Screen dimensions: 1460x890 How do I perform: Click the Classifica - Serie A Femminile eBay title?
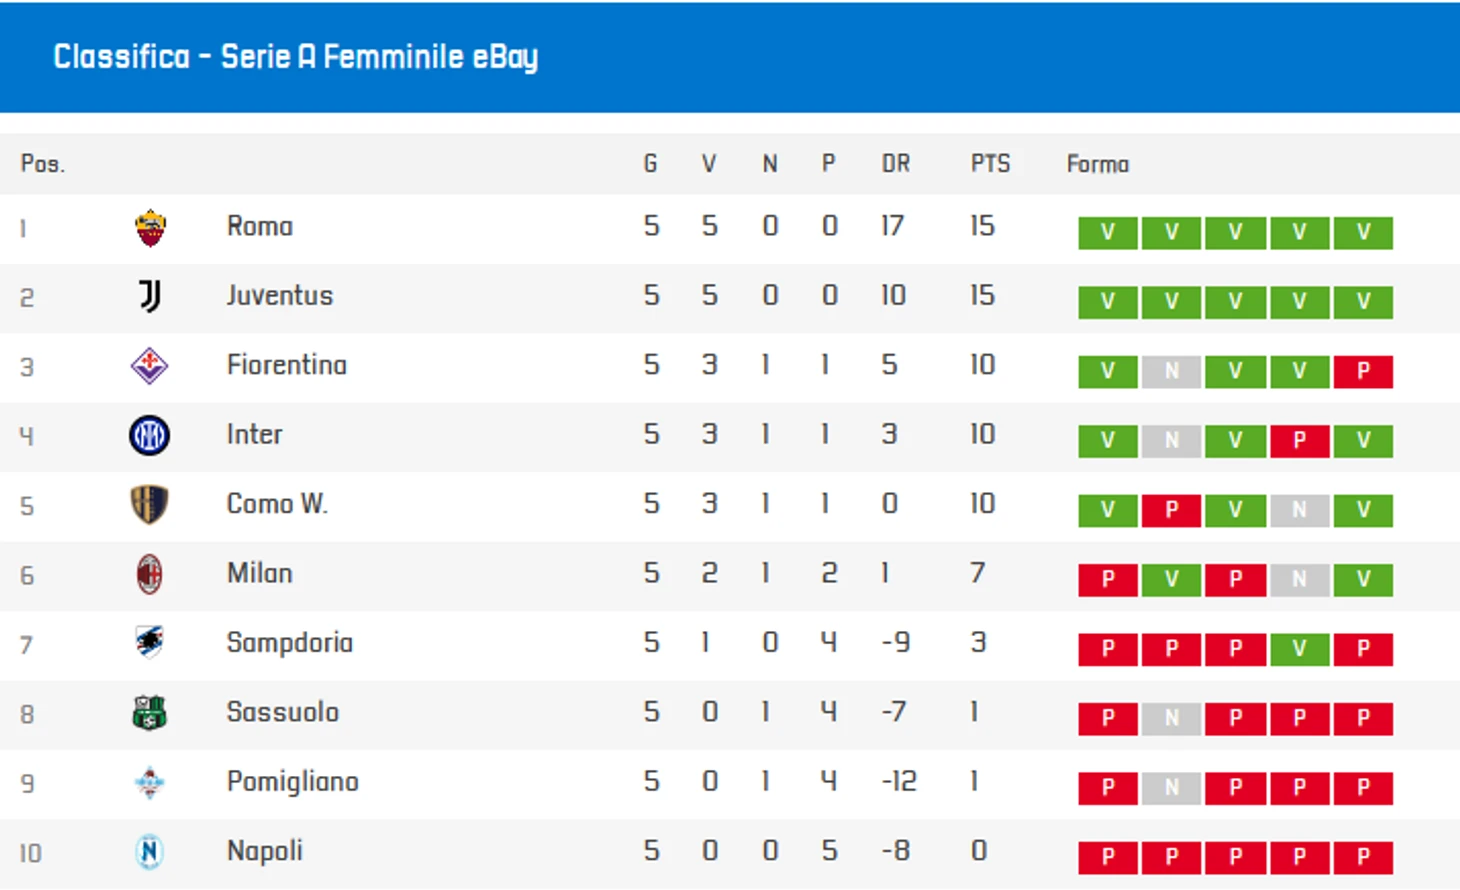tap(296, 57)
